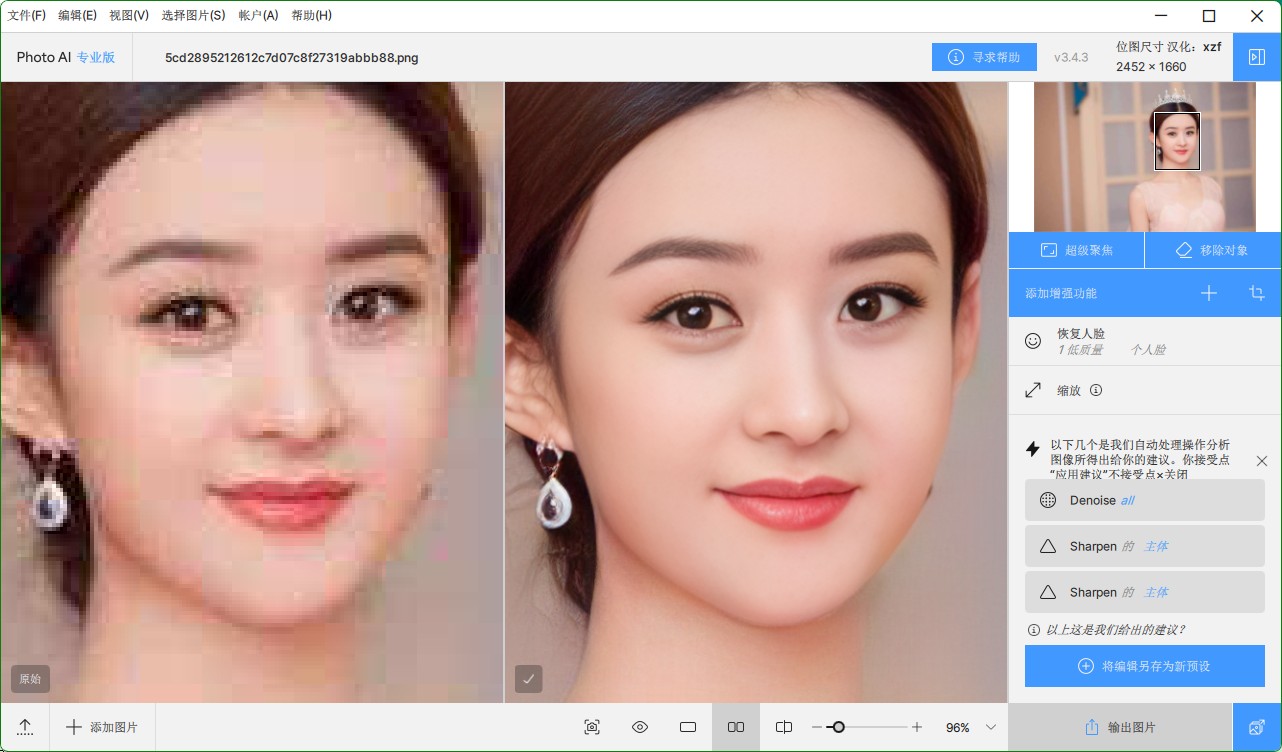Switch to side-by-side view layout
This screenshot has height=752, width=1282.
click(x=736, y=727)
